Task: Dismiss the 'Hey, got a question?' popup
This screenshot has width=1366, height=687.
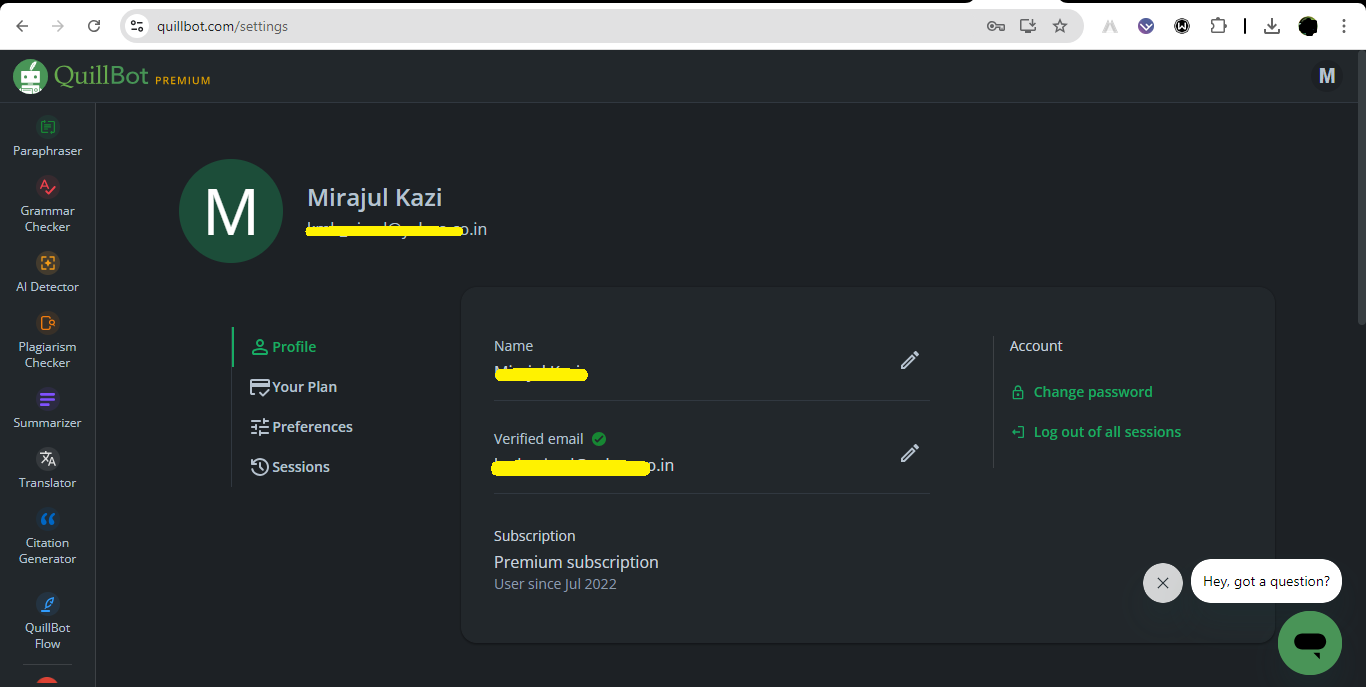Action: [1162, 582]
